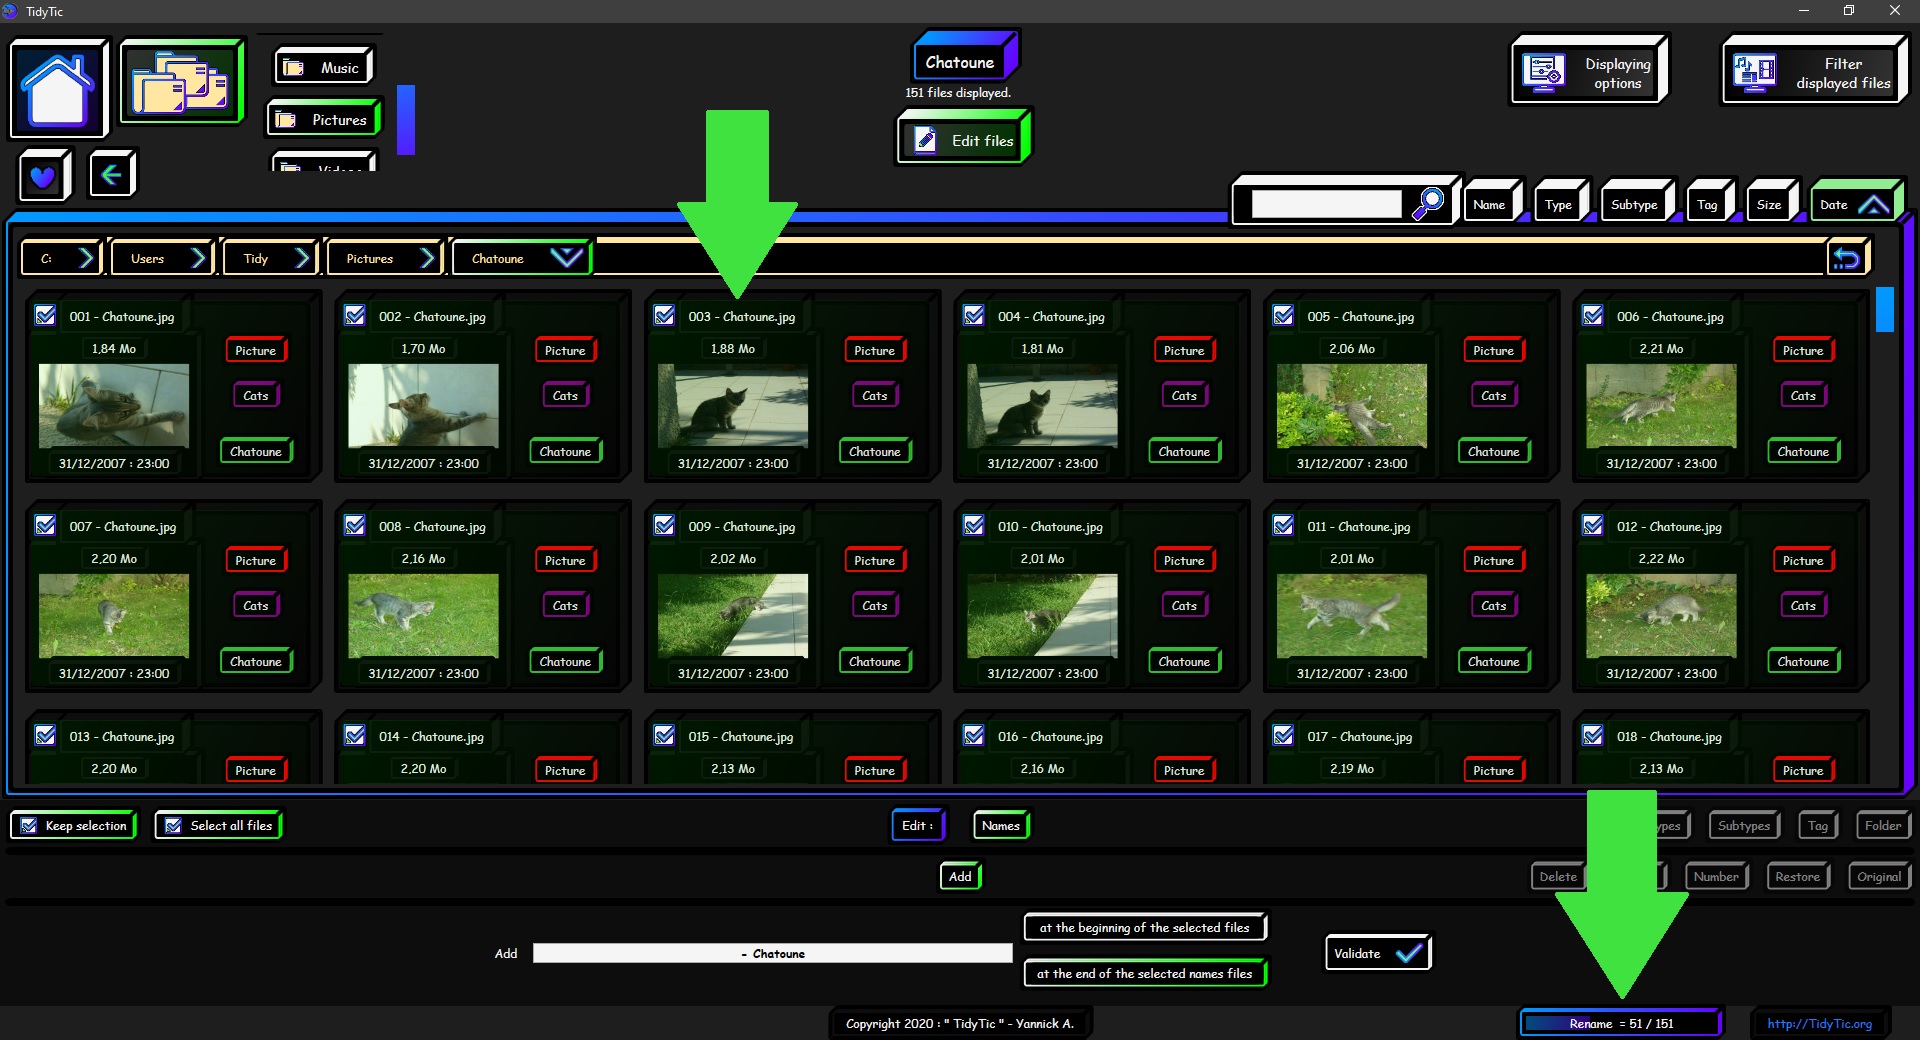Click the Folder edit button
Viewport: 1920px width, 1040px height.
point(1883,825)
